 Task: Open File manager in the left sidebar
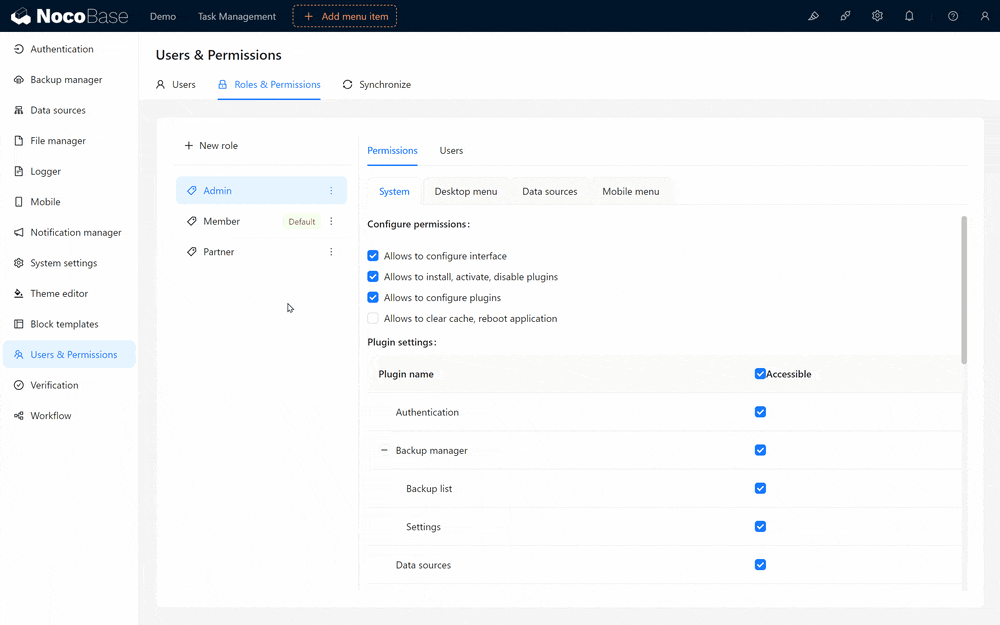click(70, 141)
